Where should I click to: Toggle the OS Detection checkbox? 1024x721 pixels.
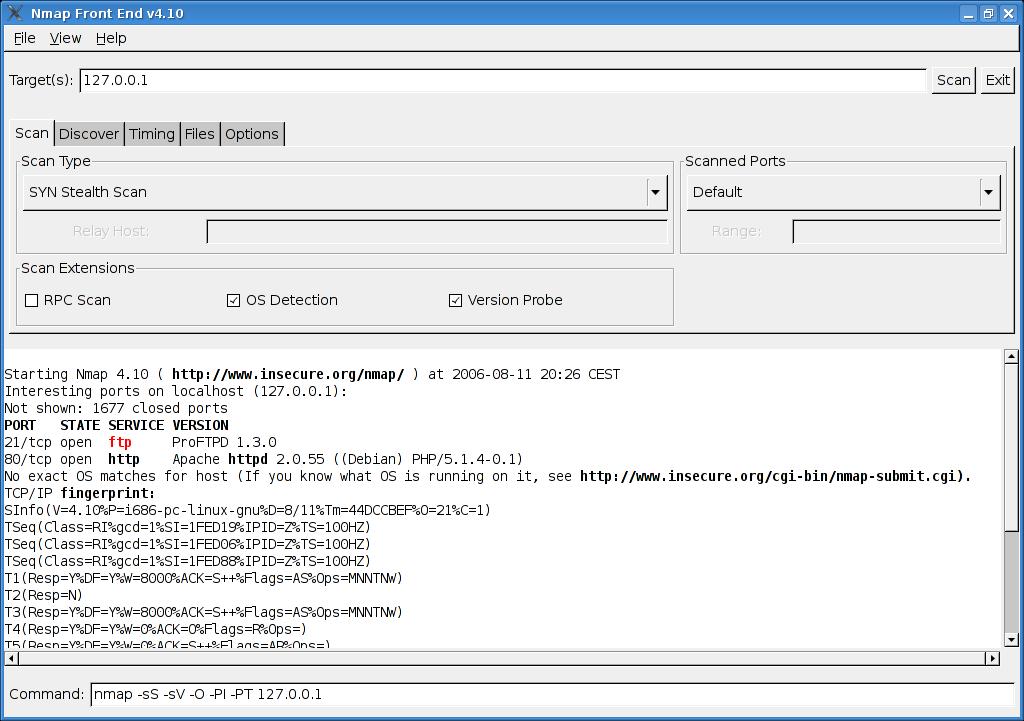pos(233,300)
